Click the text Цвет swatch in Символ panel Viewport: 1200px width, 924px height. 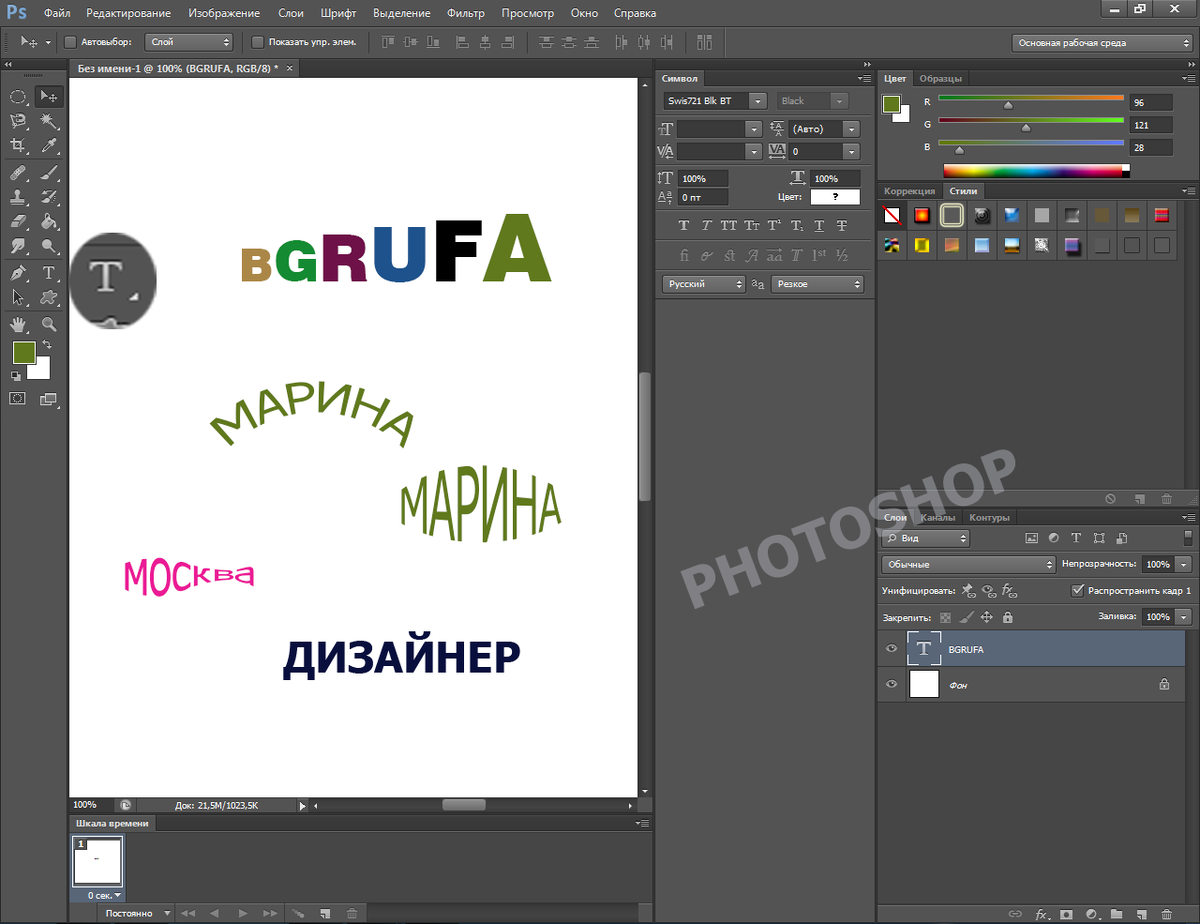835,197
